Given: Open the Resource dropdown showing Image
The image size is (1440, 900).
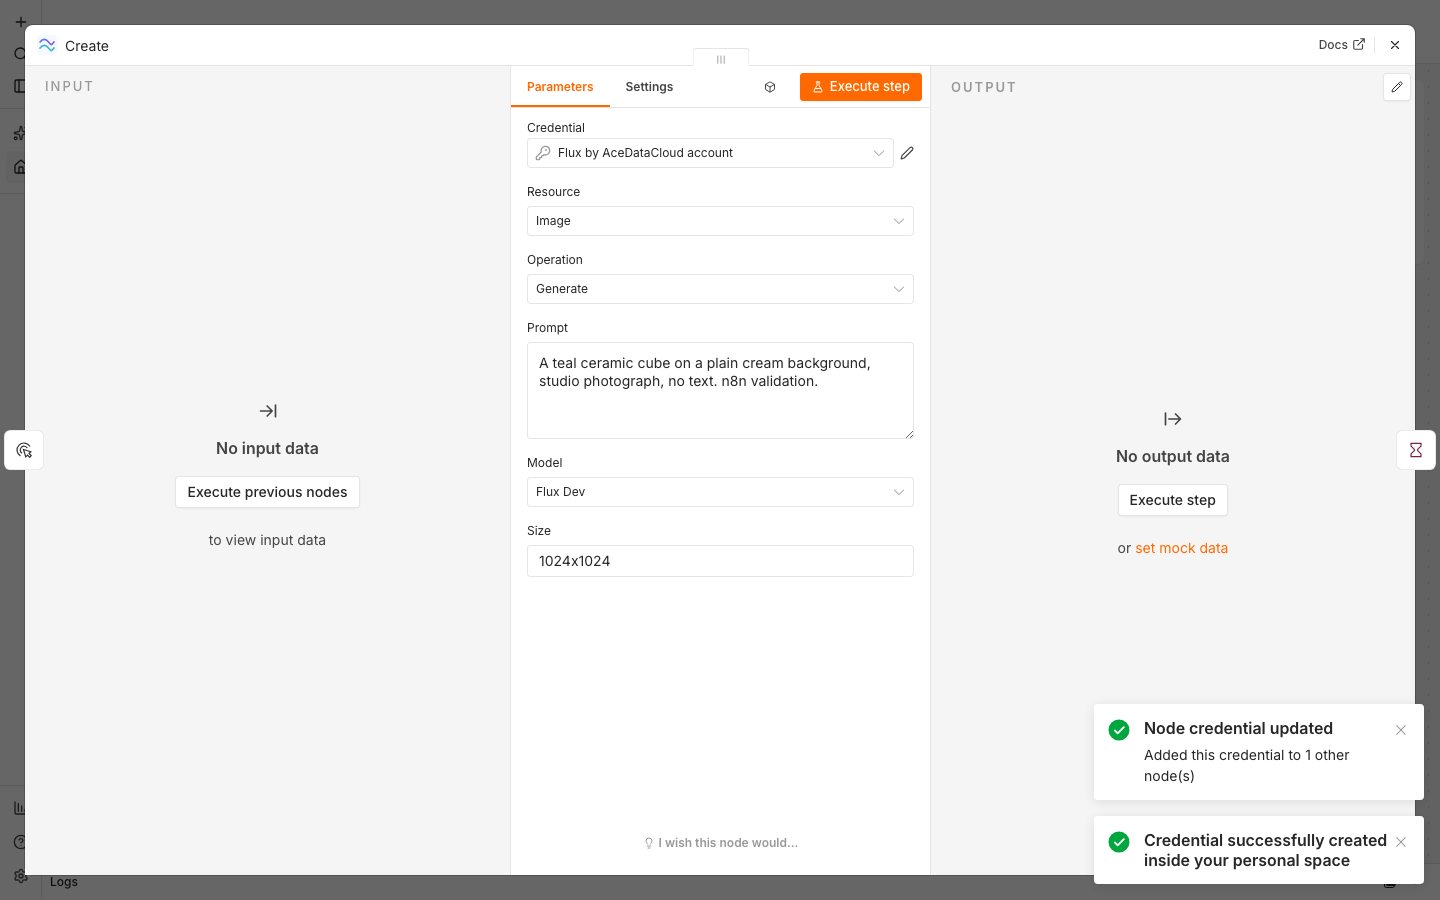Looking at the screenshot, I should (720, 221).
